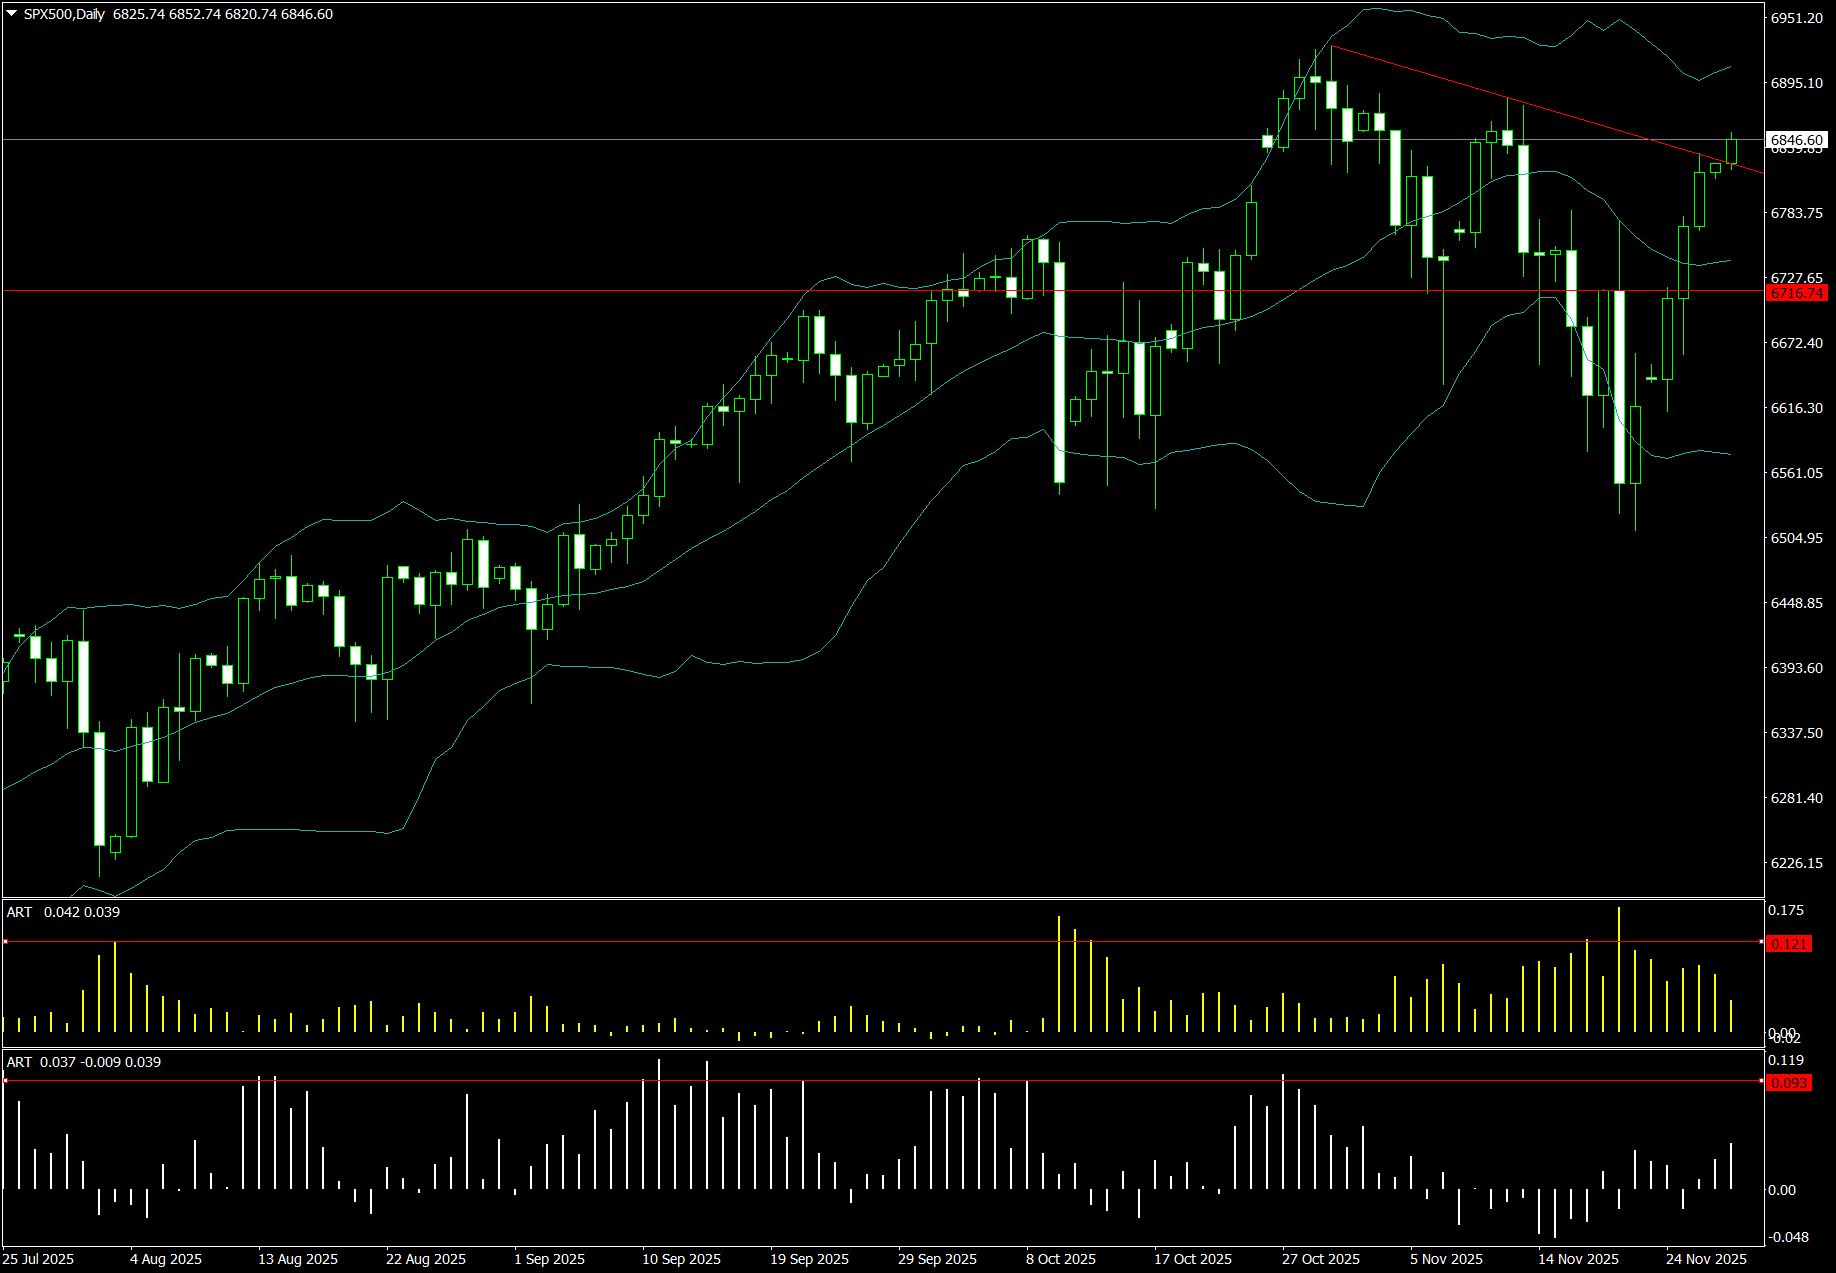1836x1273 pixels.
Task: Click the 6846.60 price tag on the right axis
Action: pyautogui.click(x=1795, y=140)
